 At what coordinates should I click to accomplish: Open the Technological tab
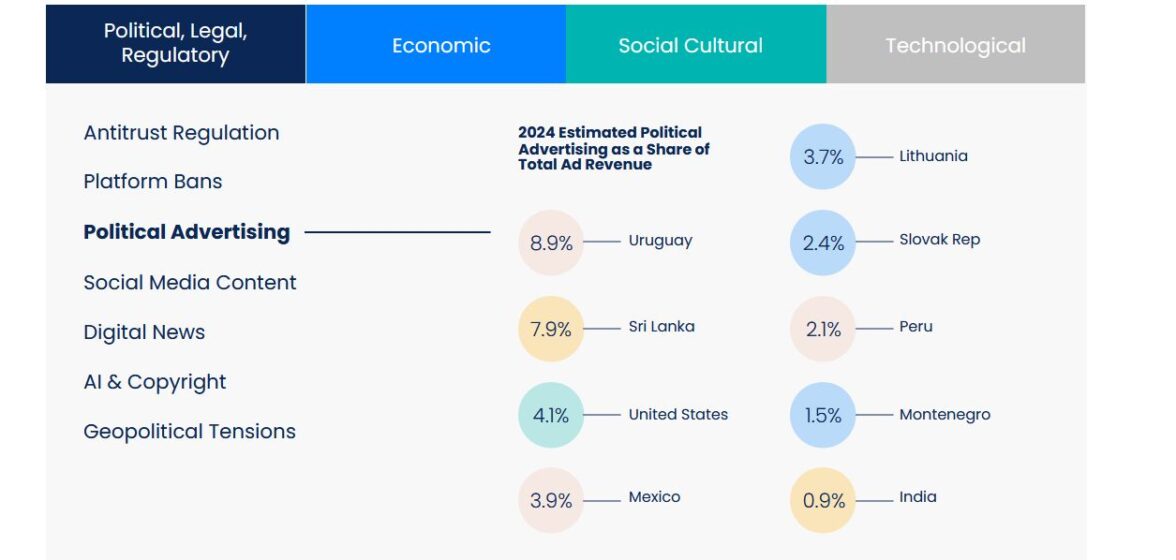[955, 45]
